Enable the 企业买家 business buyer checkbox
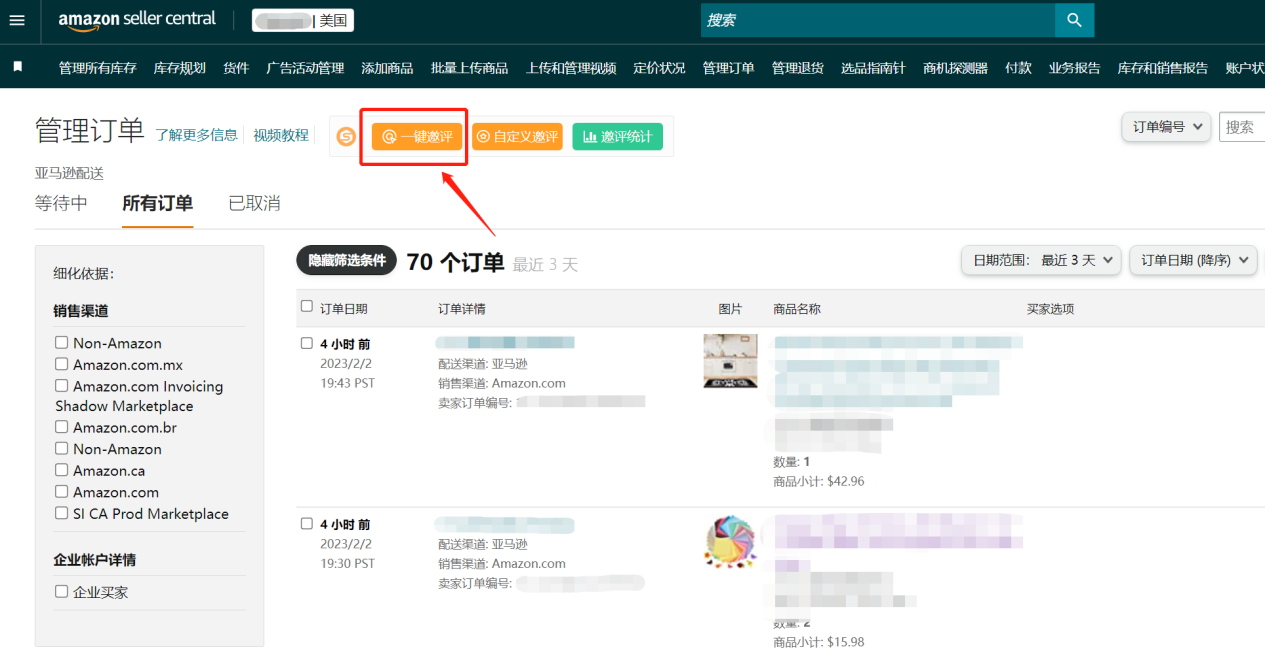This screenshot has height=662, width=1265. (x=61, y=591)
